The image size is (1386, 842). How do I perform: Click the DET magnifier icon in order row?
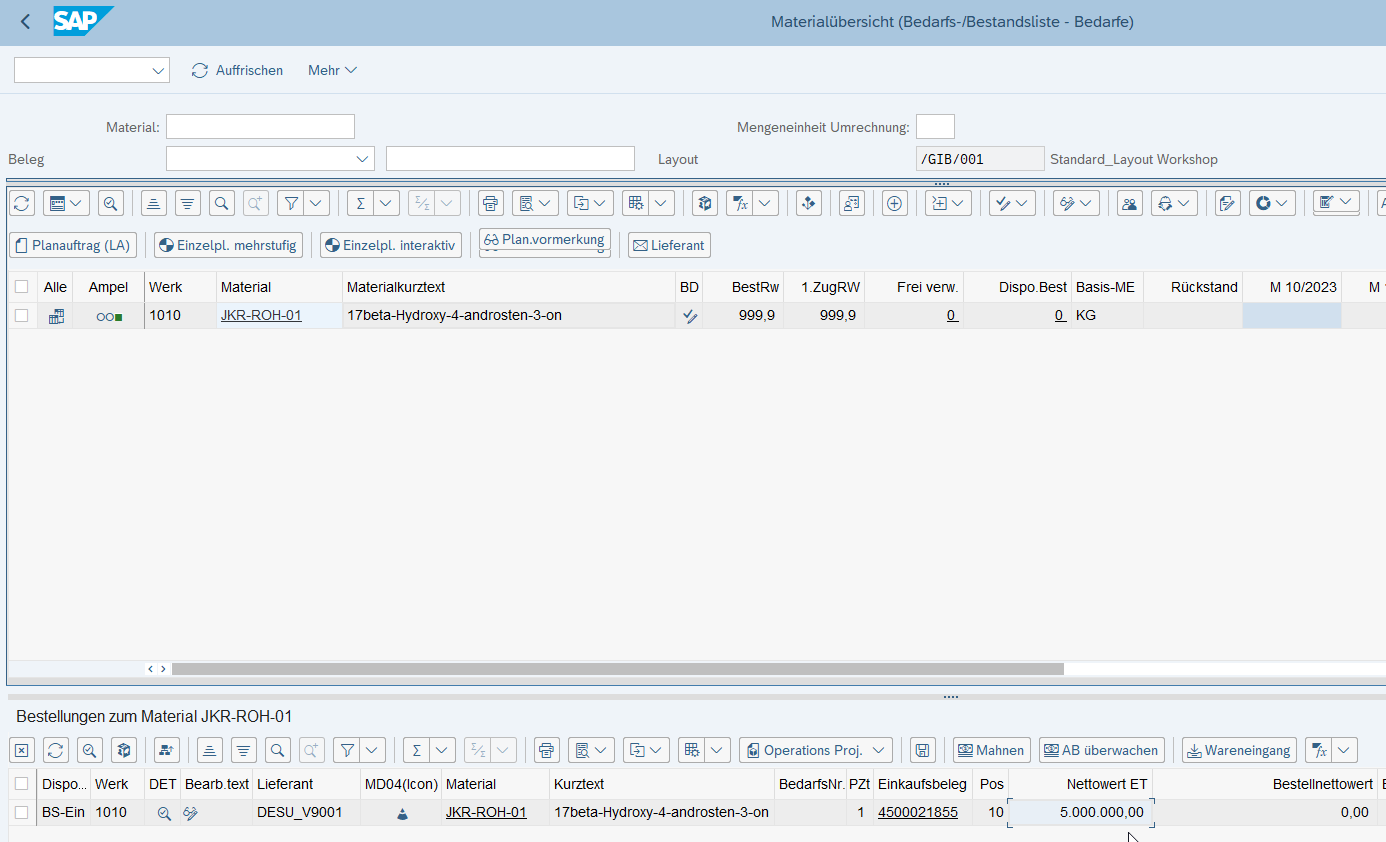click(164, 813)
